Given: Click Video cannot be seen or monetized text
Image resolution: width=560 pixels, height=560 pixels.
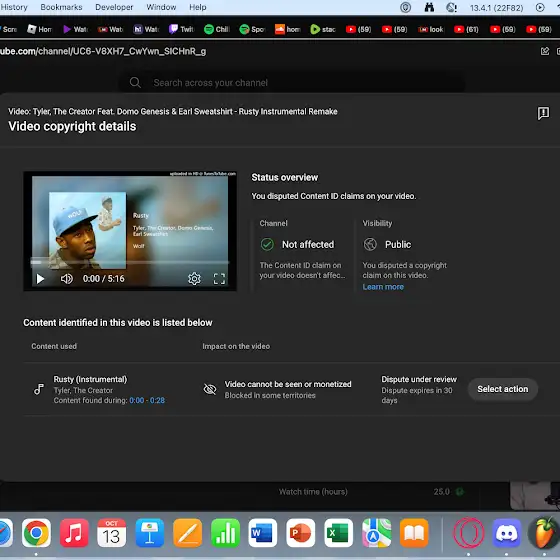Looking at the screenshot, I should coord(288,384).
